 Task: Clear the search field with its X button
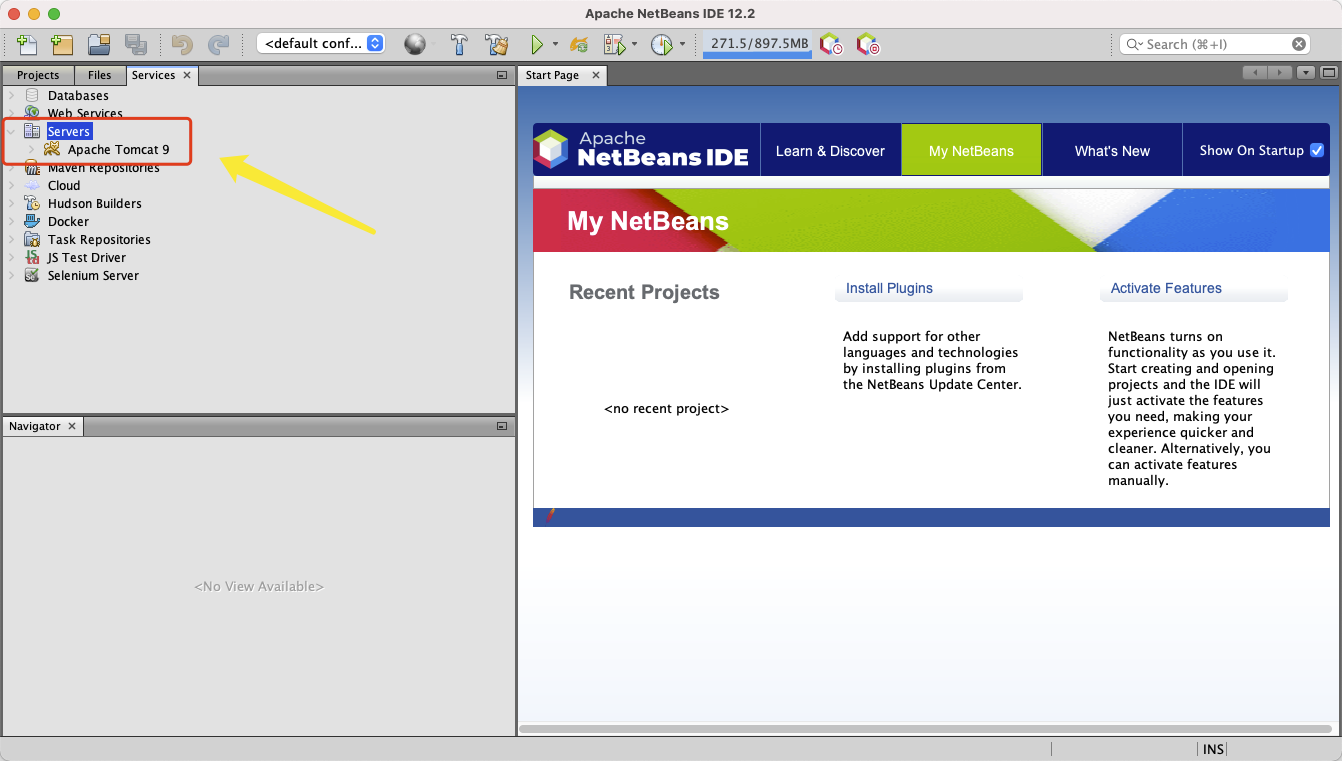[1299, 44]
